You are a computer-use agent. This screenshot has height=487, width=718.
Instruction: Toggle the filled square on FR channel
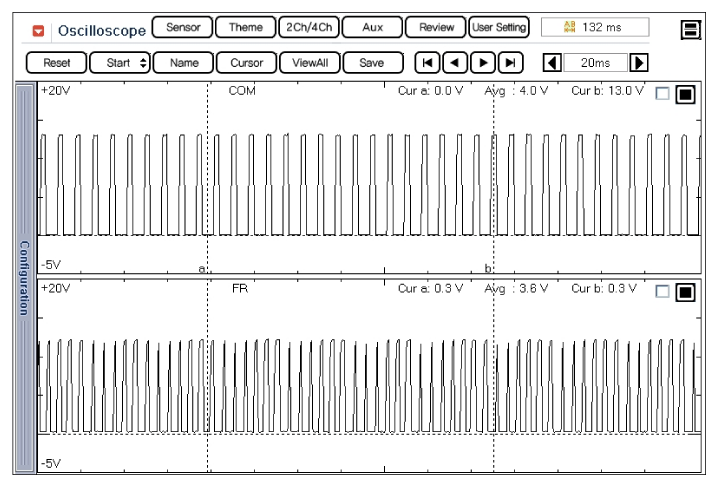point(685,292)
